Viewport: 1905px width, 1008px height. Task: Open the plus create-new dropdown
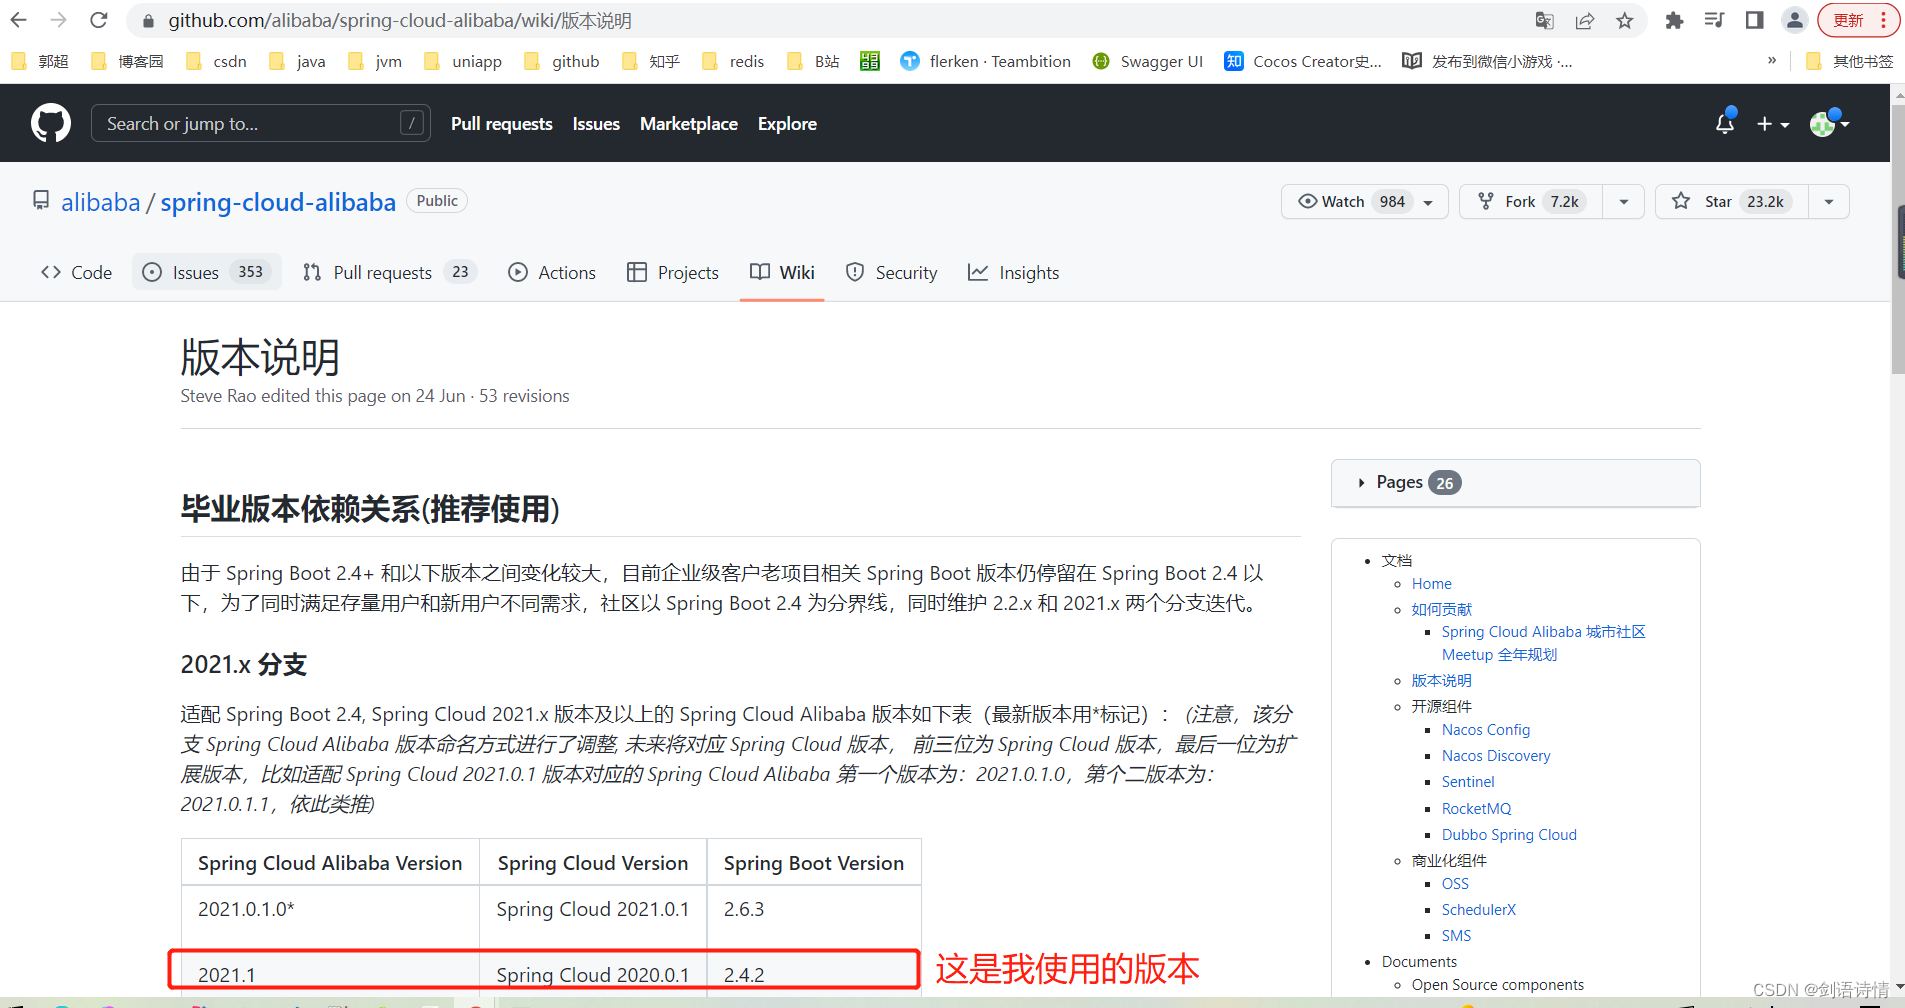click(x=1773, y=123)
